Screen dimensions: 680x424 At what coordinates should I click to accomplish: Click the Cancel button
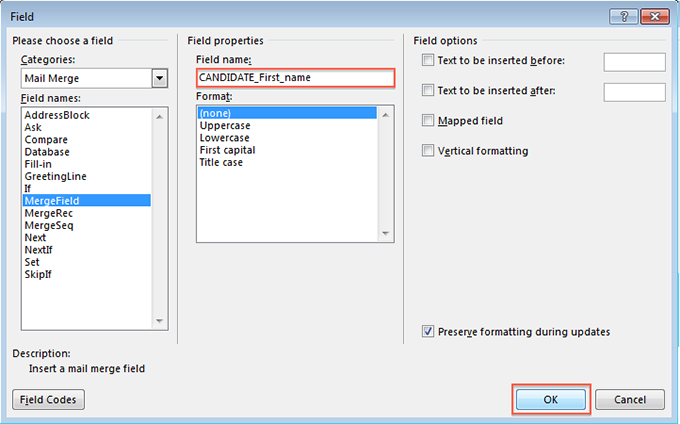pos(629,399)
